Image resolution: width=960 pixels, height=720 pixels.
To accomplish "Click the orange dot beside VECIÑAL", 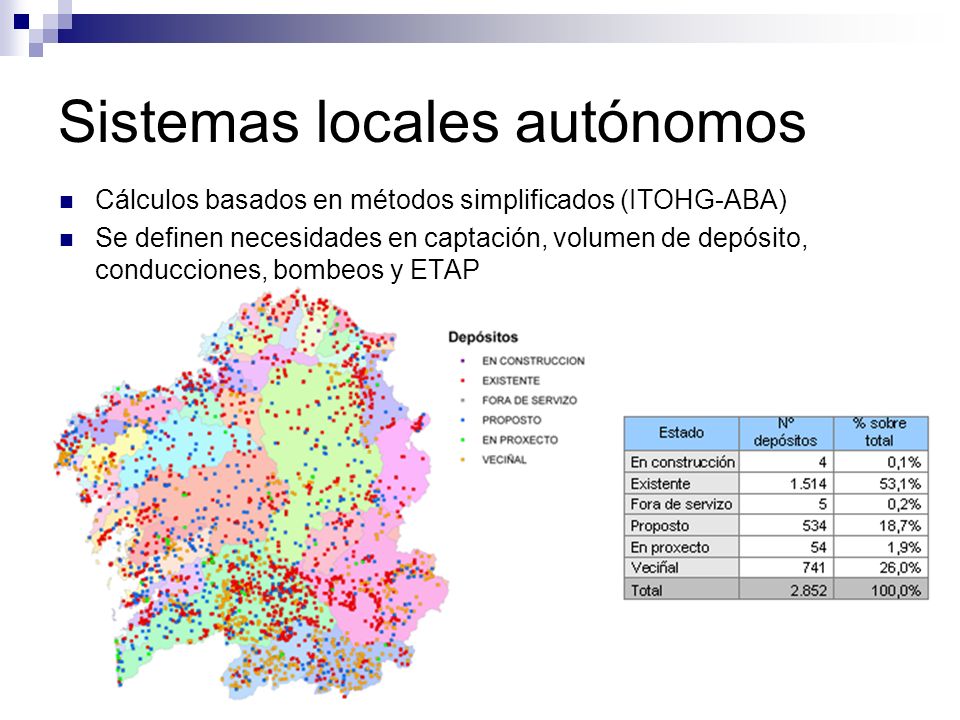I will click(x=462, y=459).
